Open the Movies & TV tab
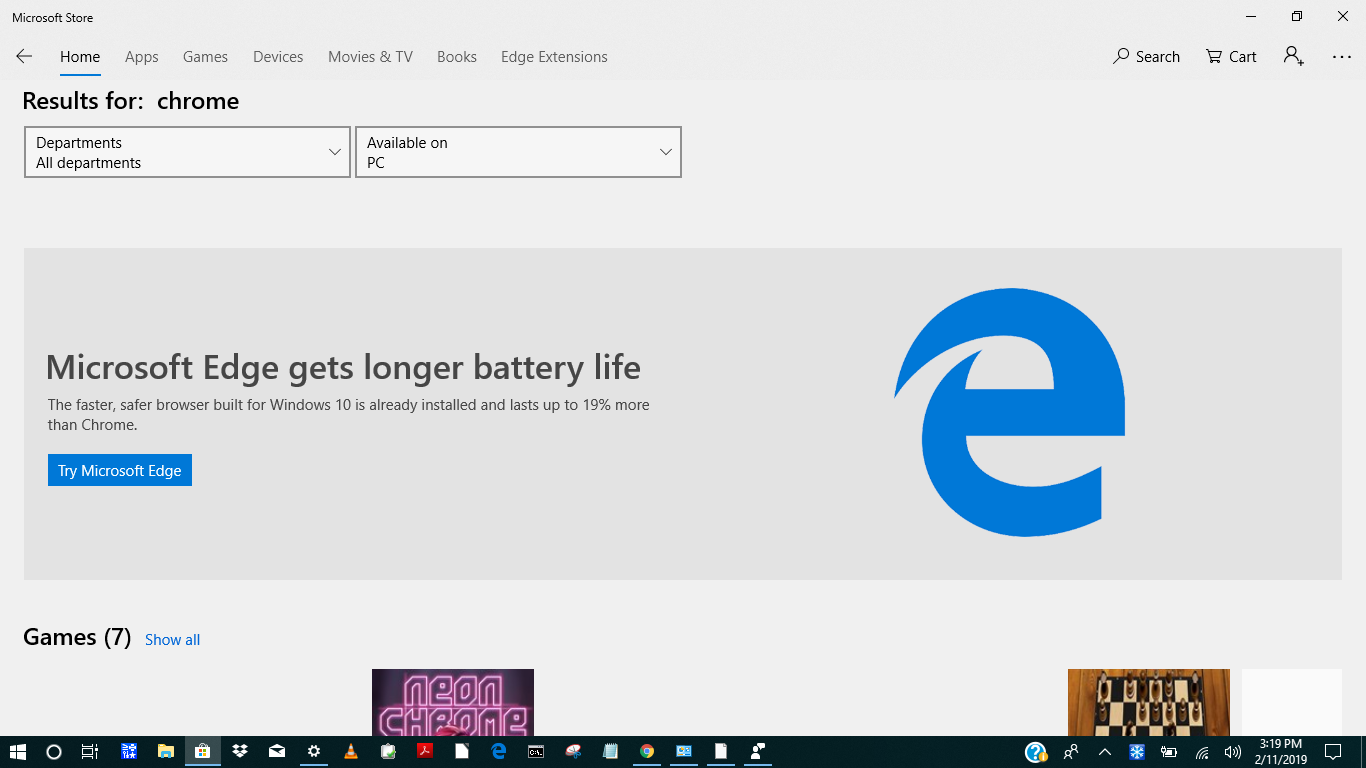 [370, 57]
